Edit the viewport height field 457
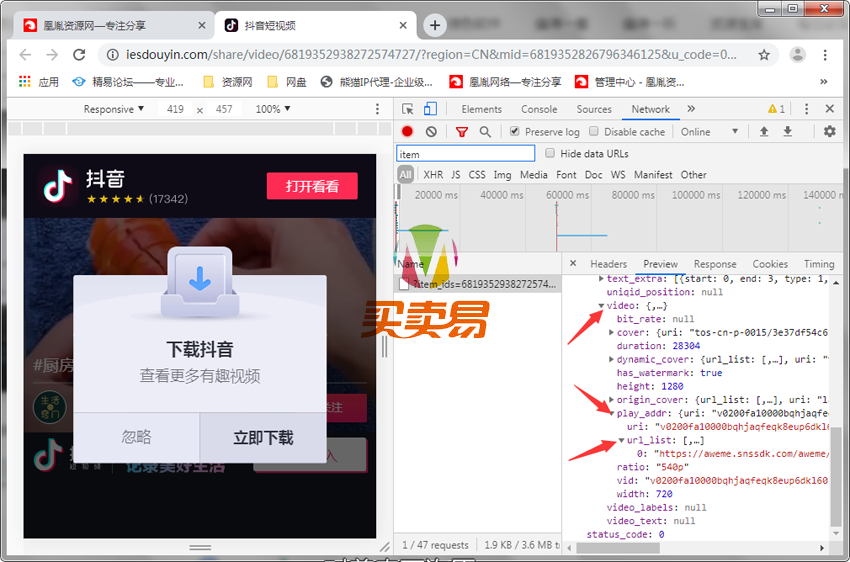The image size is (850, 562). 224,109
